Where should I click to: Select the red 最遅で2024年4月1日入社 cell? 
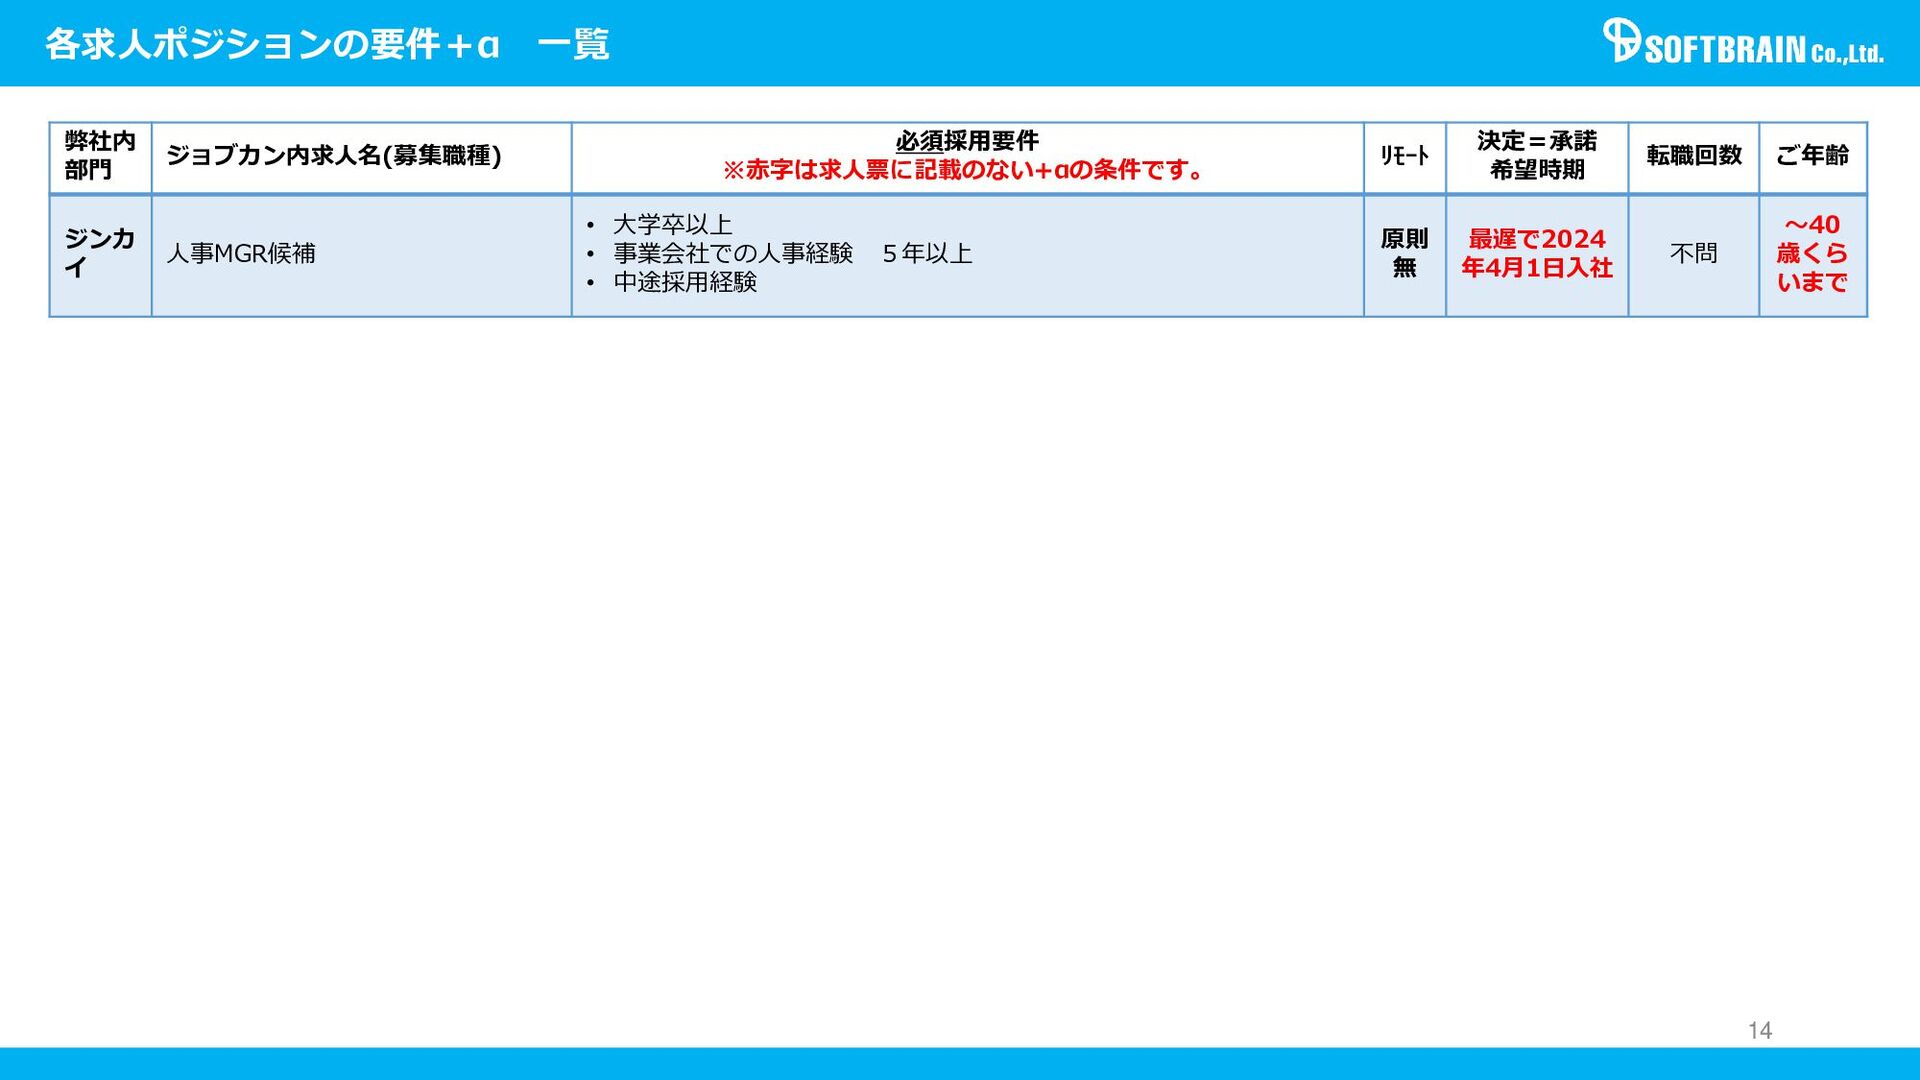1537,254
